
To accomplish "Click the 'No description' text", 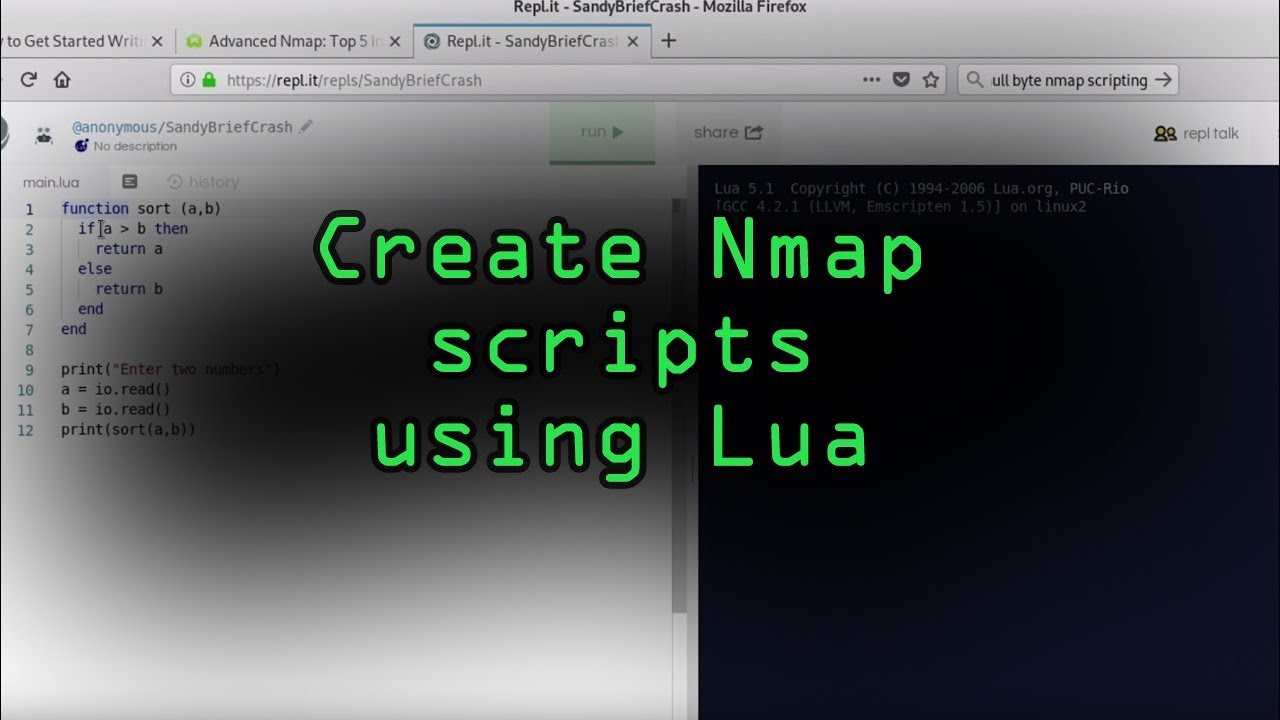I will coord(135,146).
